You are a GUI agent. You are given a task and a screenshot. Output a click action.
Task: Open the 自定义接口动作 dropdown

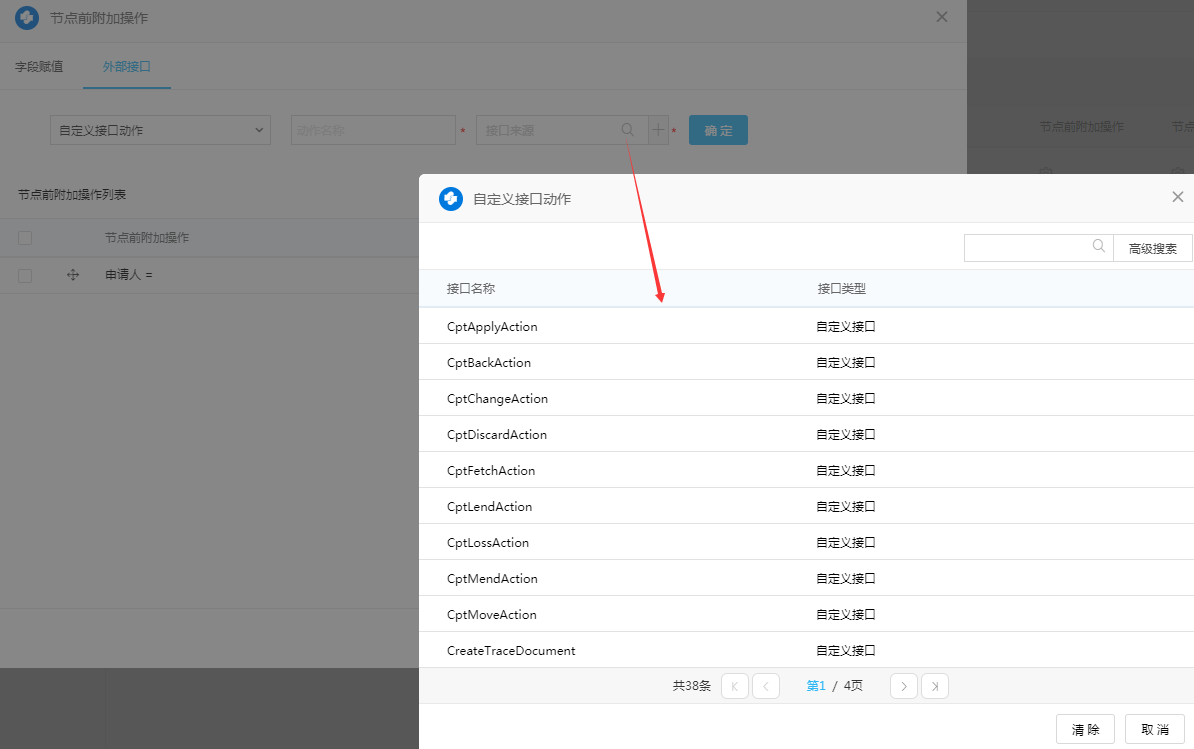[160, 130]
